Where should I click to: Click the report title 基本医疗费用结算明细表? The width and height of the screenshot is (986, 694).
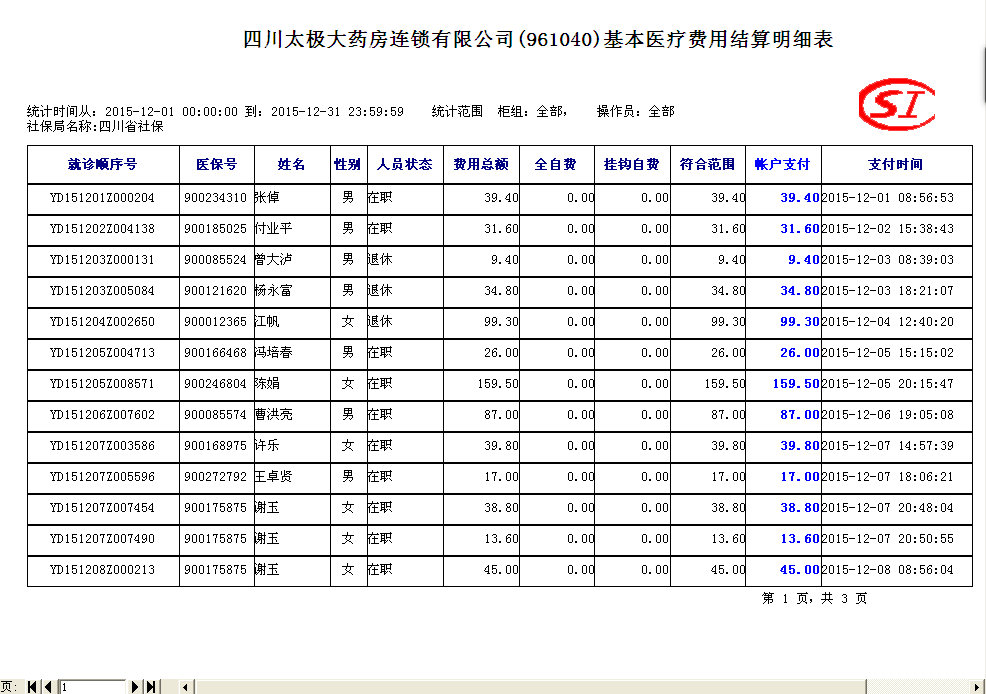(718, 40)
